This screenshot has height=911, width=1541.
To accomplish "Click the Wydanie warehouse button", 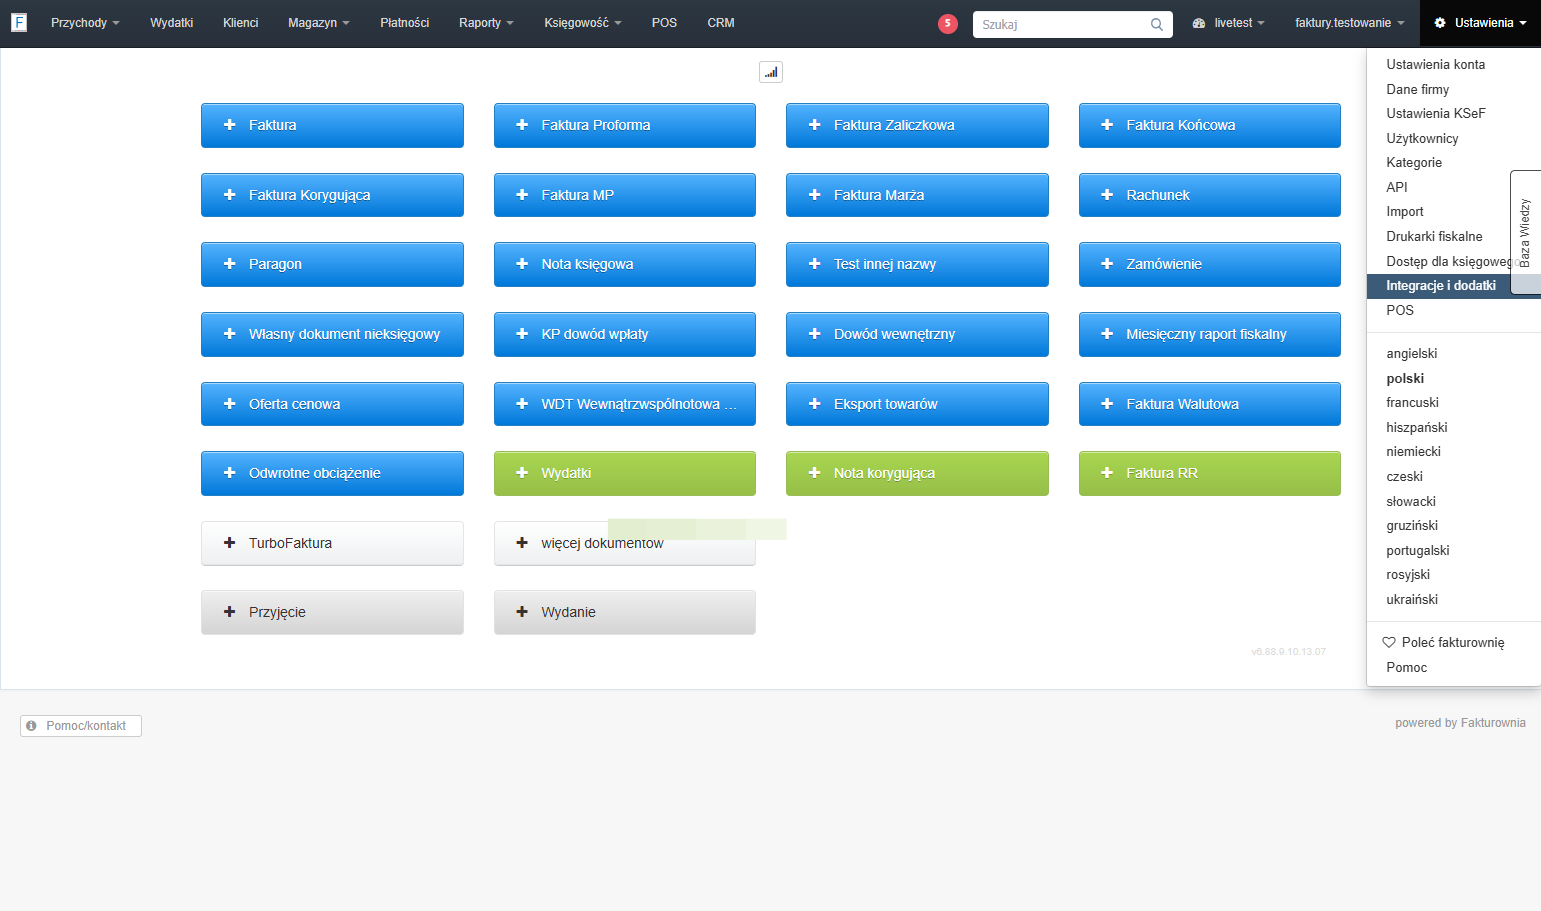I will (x=625, y=612).
